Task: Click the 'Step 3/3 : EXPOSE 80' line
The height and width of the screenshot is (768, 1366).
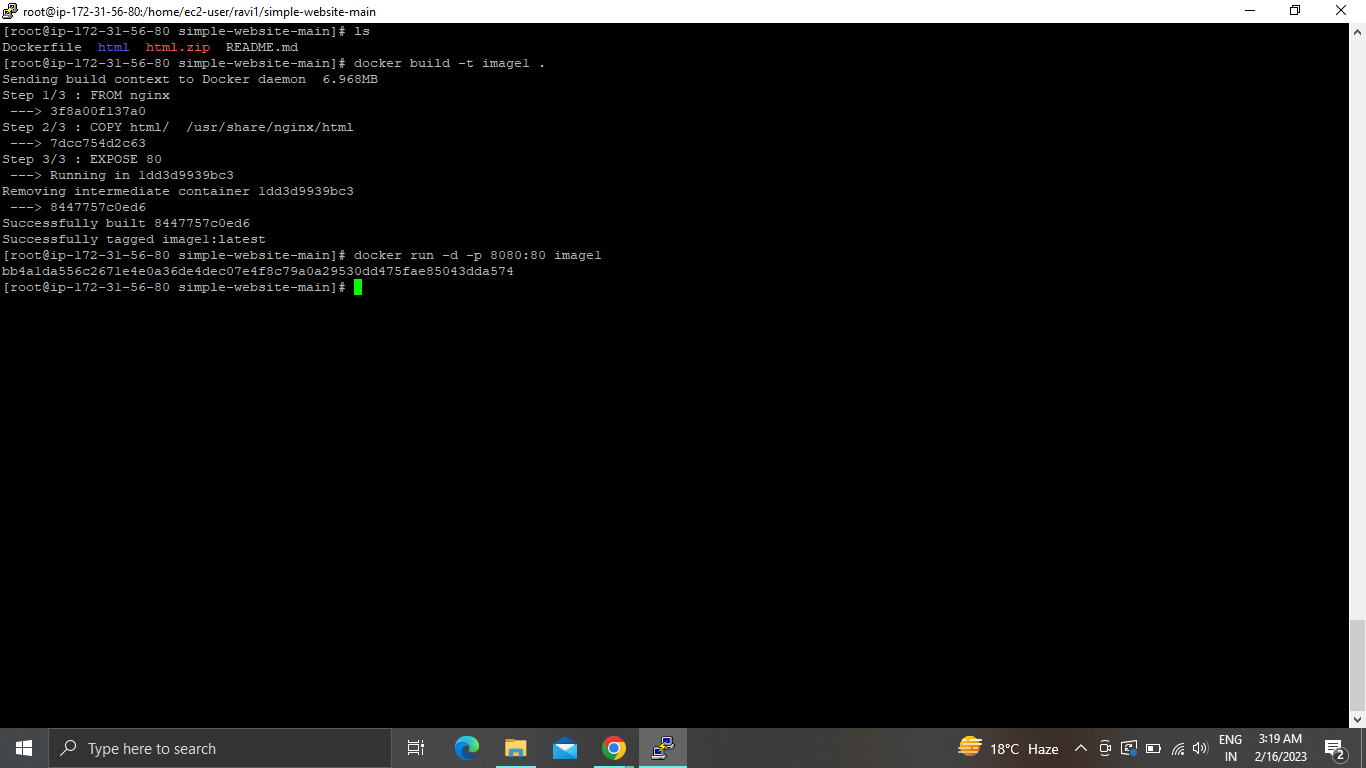Action: [82, 159]
